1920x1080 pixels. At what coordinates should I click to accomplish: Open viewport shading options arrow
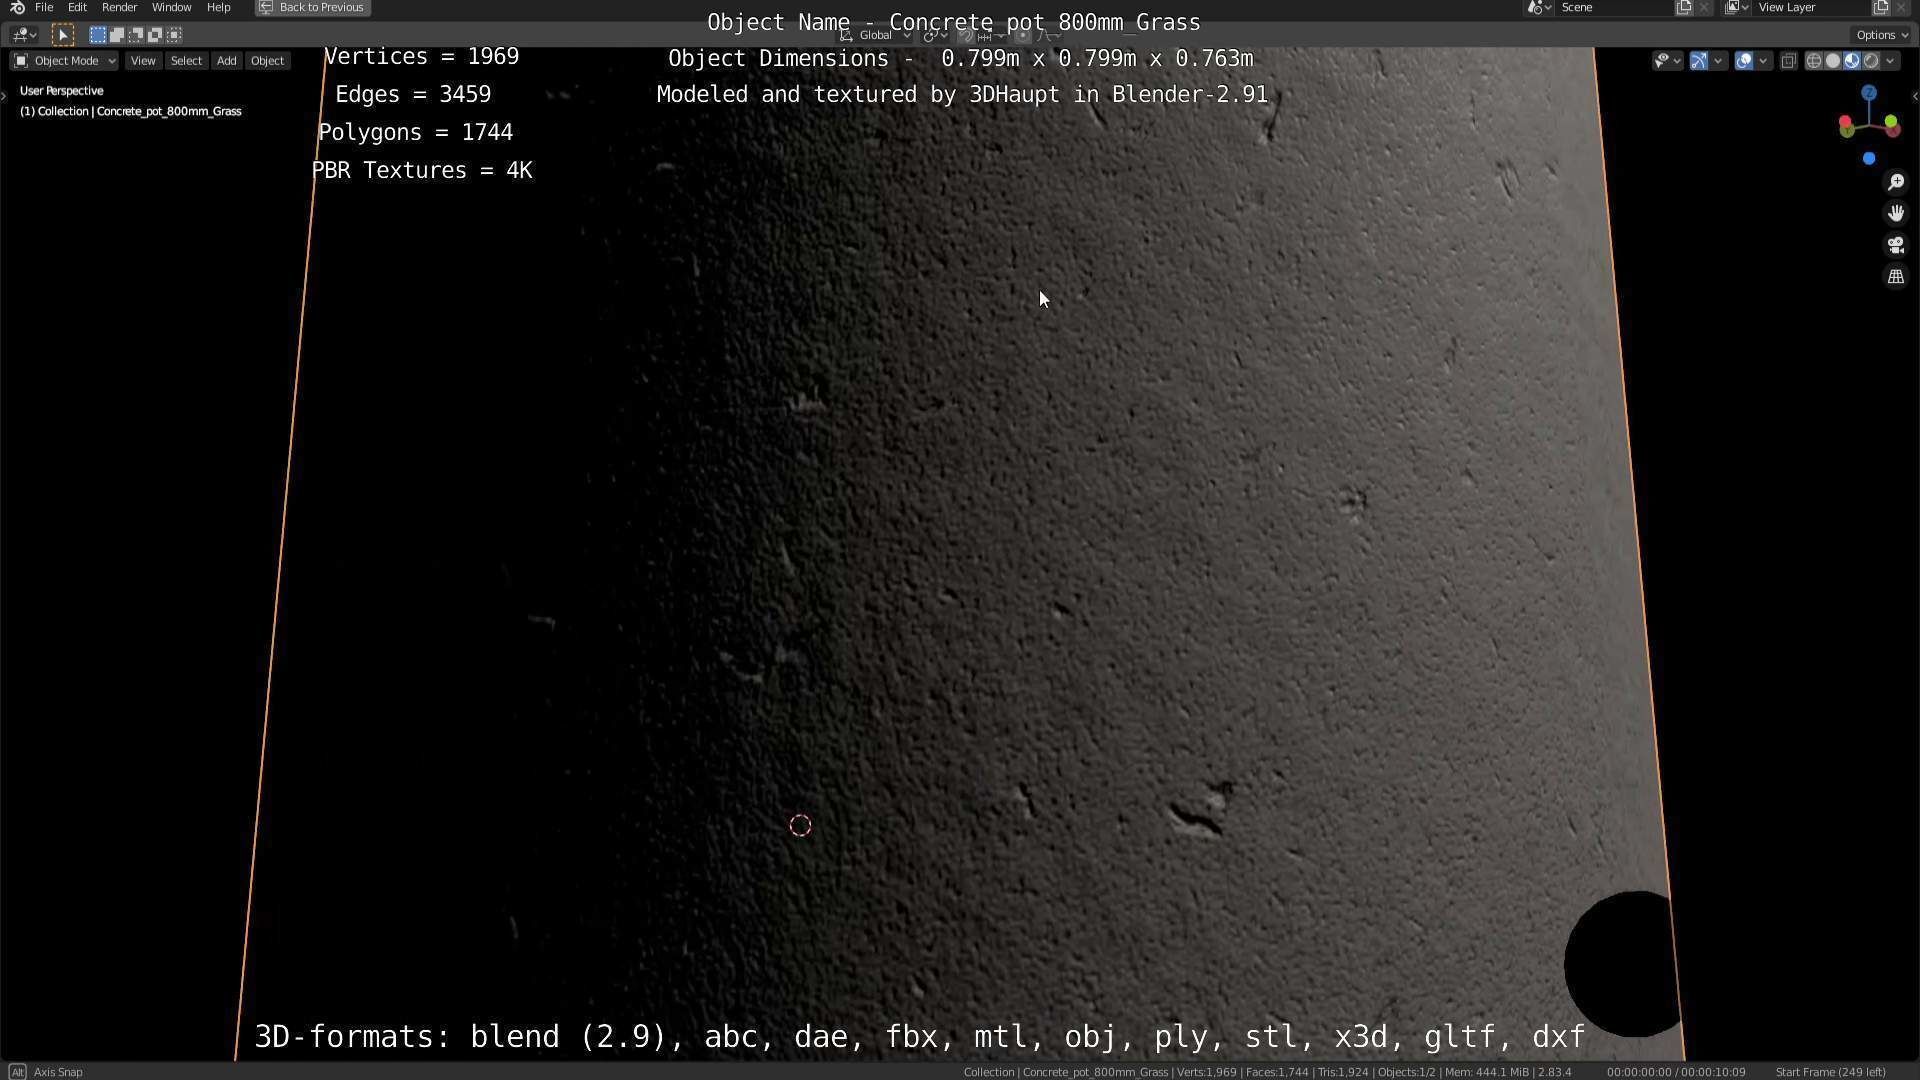coord(1890,61)
